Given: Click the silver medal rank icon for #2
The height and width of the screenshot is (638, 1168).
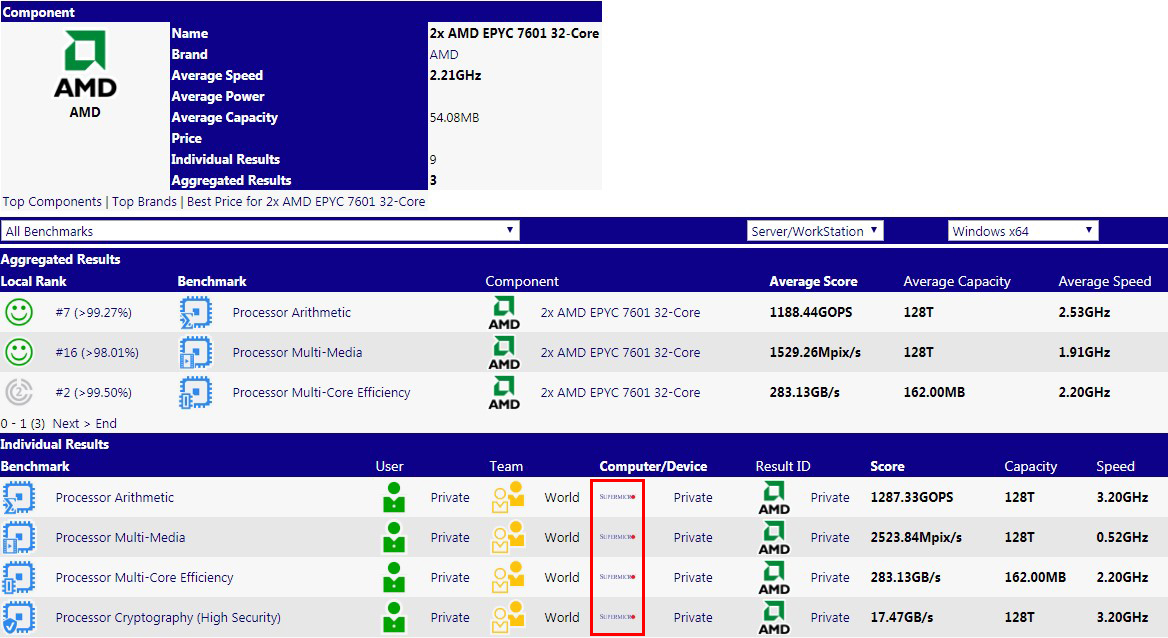Looking at the screenshot, I should point(18,393).
